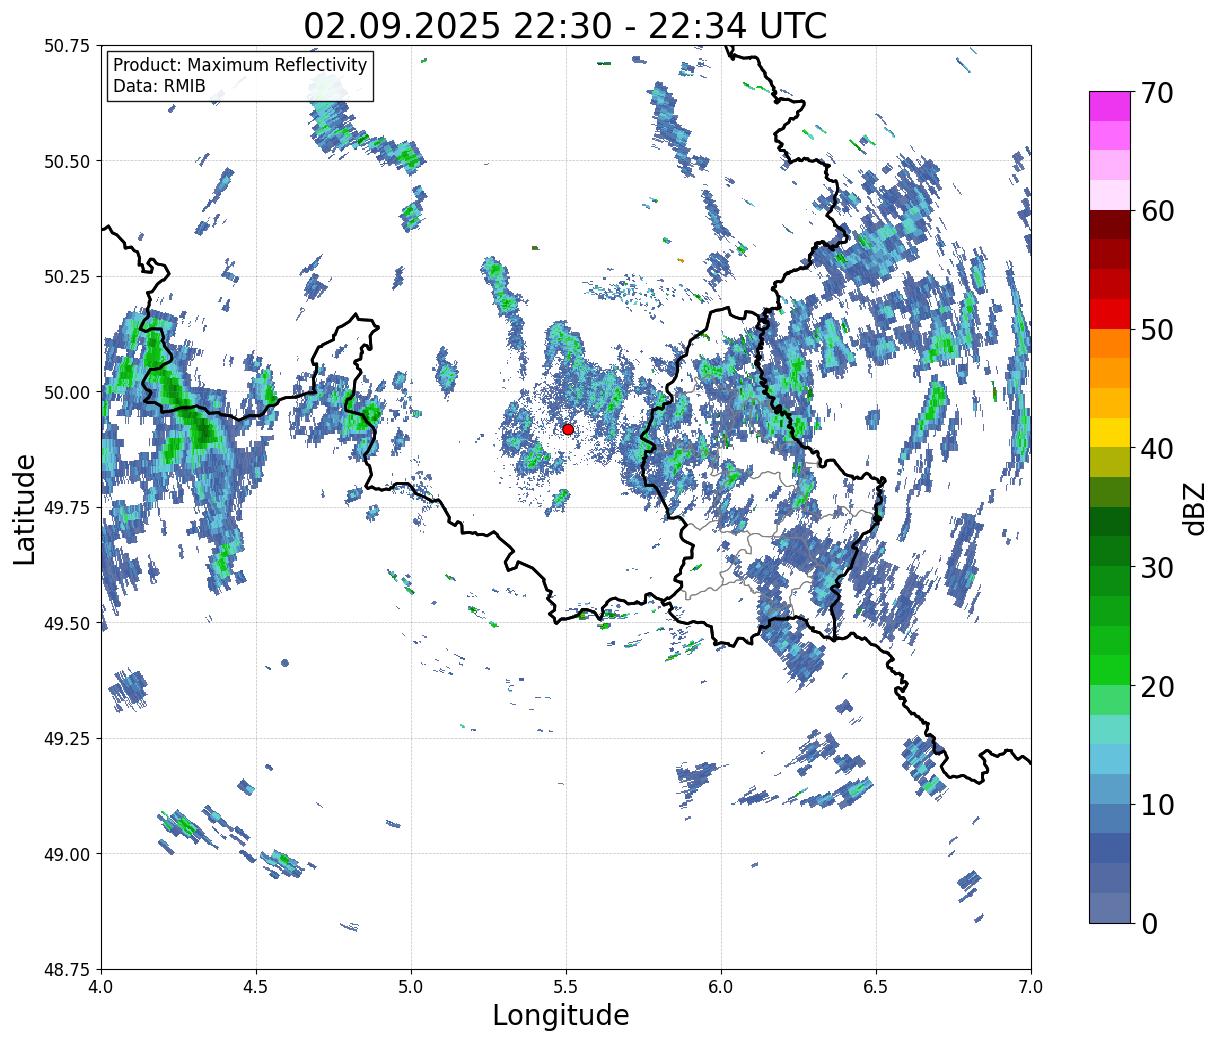Viewport: 1219px width, 1040px height.
Task: Click the bright green colorbar segment above 20
Action: click(x=1110, y=669)
